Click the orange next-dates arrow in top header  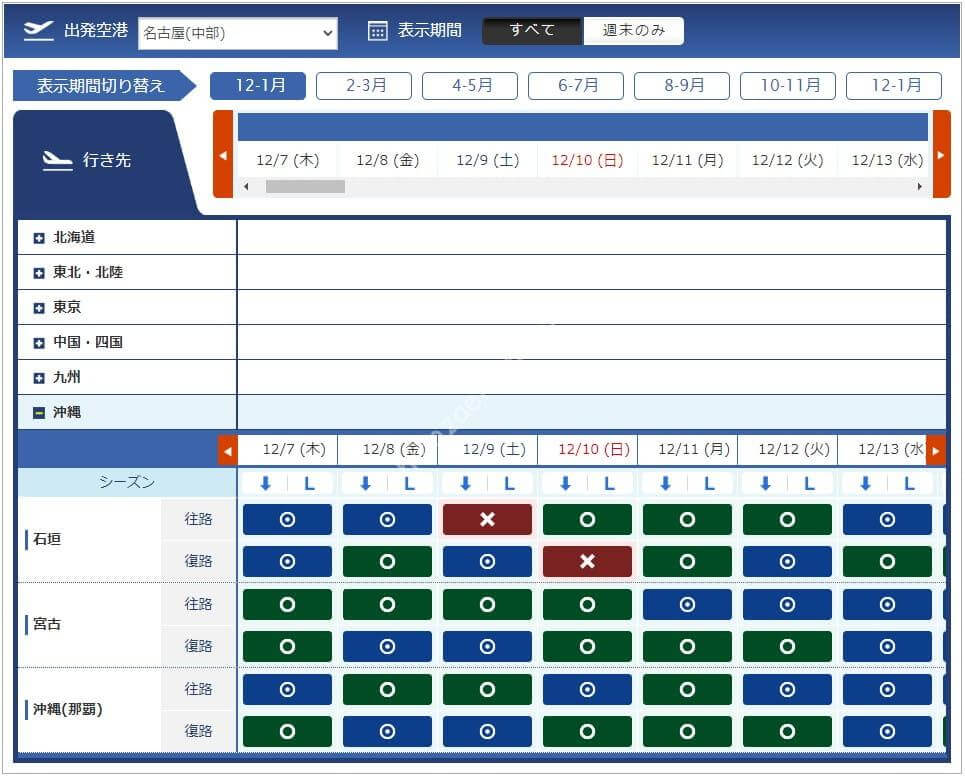coord(941,154)
